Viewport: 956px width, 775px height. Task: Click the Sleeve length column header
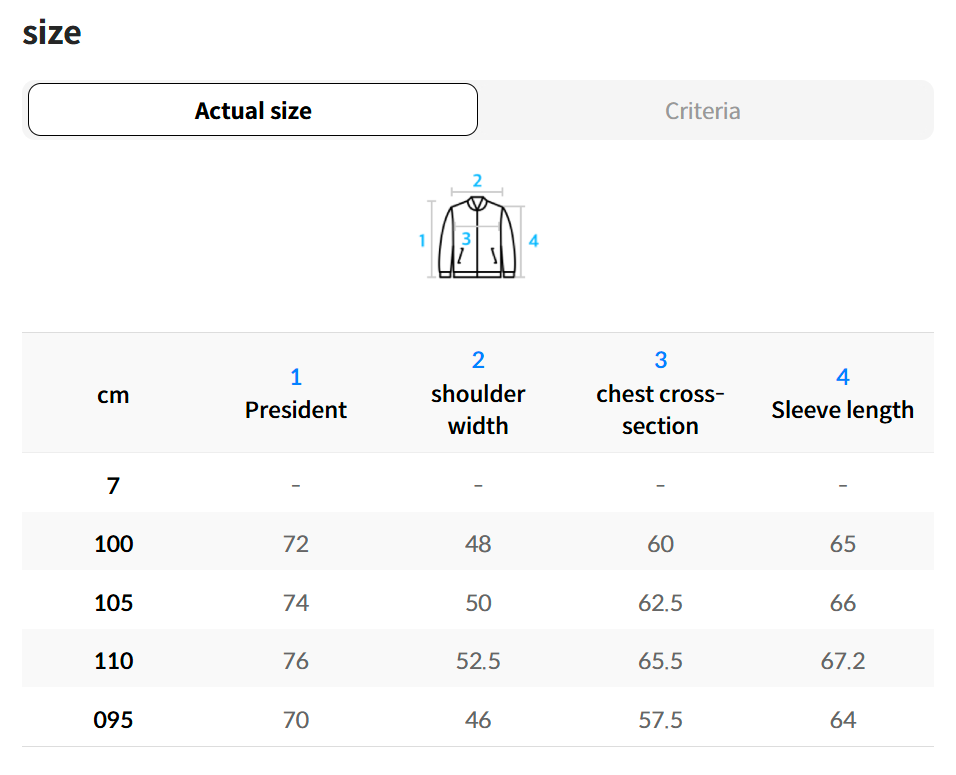pos(843,394)
